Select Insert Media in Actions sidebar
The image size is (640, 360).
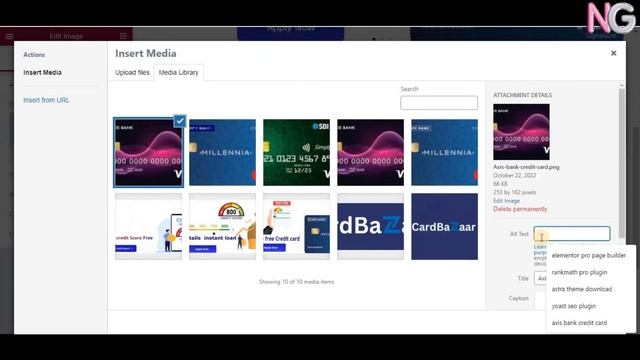point(42,72)
